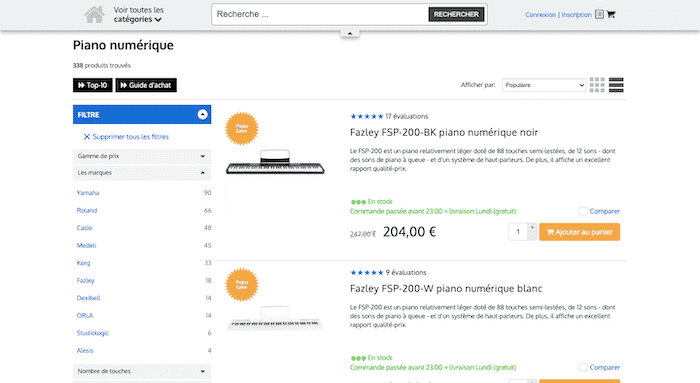Tick Comparer checkbox for FSP-200-W blanc
This screenshot has height=383, width=700.
point(583,367)
